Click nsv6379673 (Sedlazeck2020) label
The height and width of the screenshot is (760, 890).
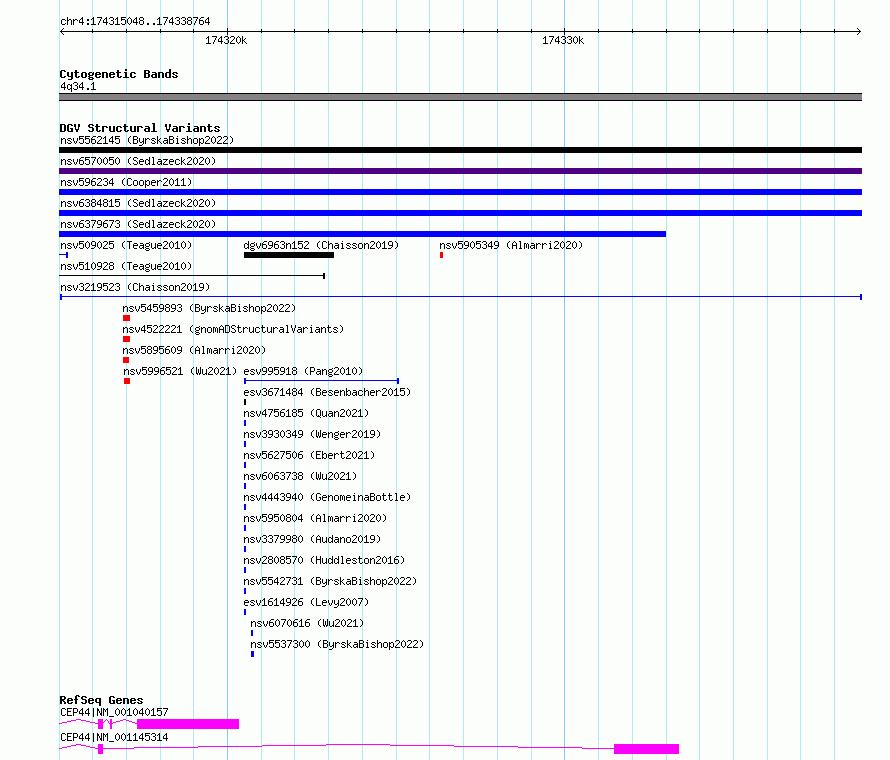tap(138, 224)
